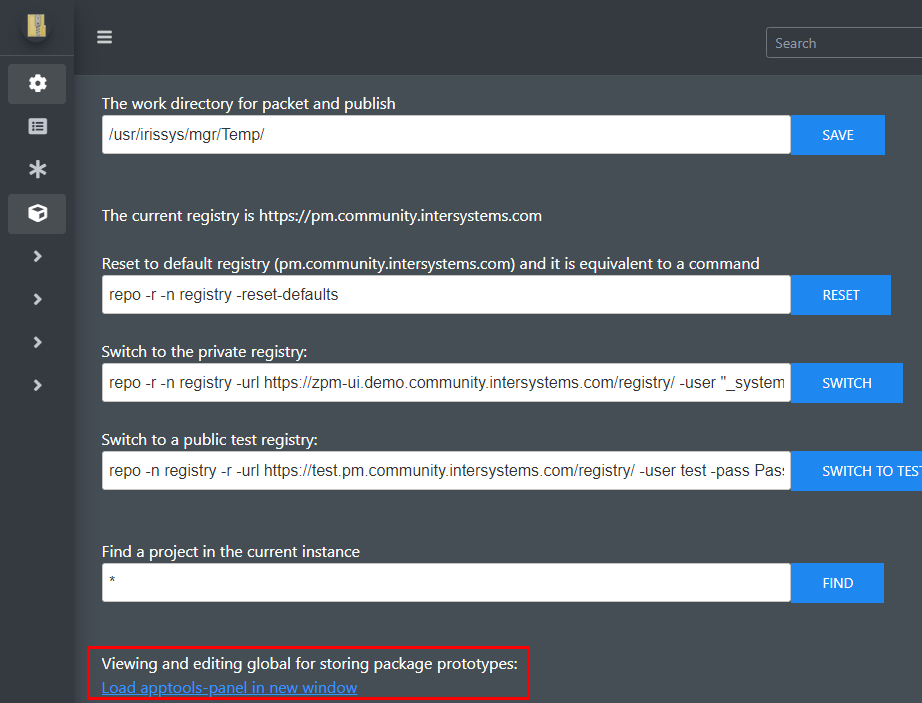Expand the bottom chevron in the sidebar

pyautogui.click(x=37, y=385)
